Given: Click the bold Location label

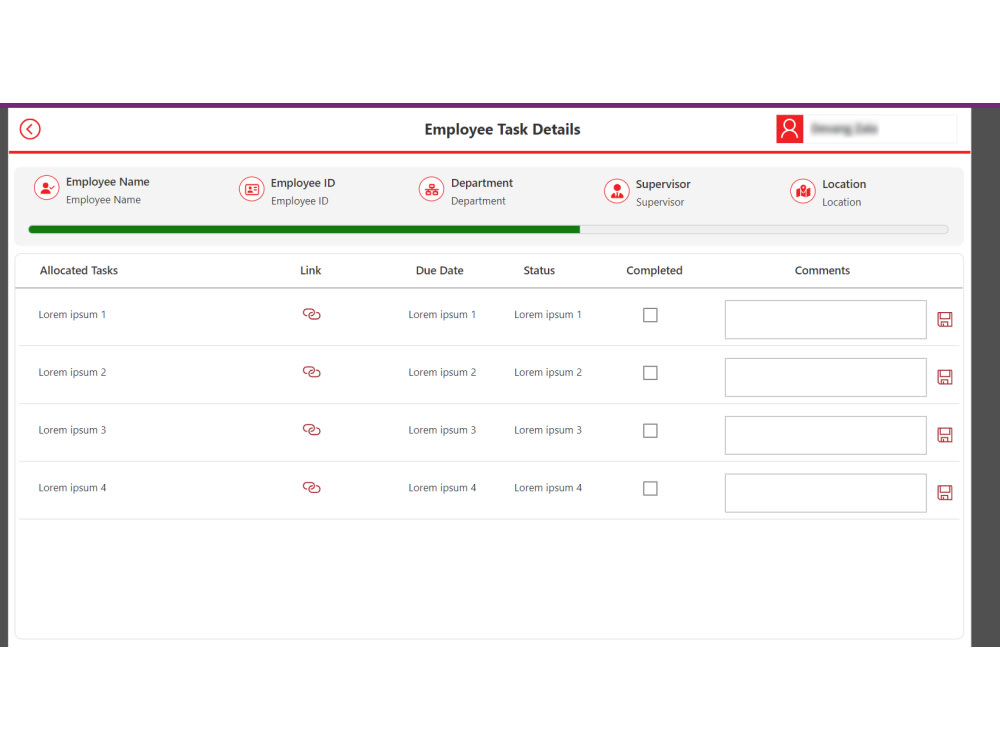Looking at the screenshot, I should pos(844,184).
